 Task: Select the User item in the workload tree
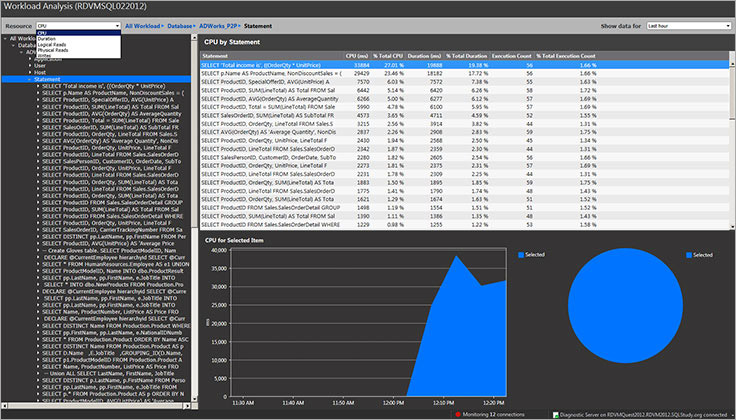click(39, 66)
